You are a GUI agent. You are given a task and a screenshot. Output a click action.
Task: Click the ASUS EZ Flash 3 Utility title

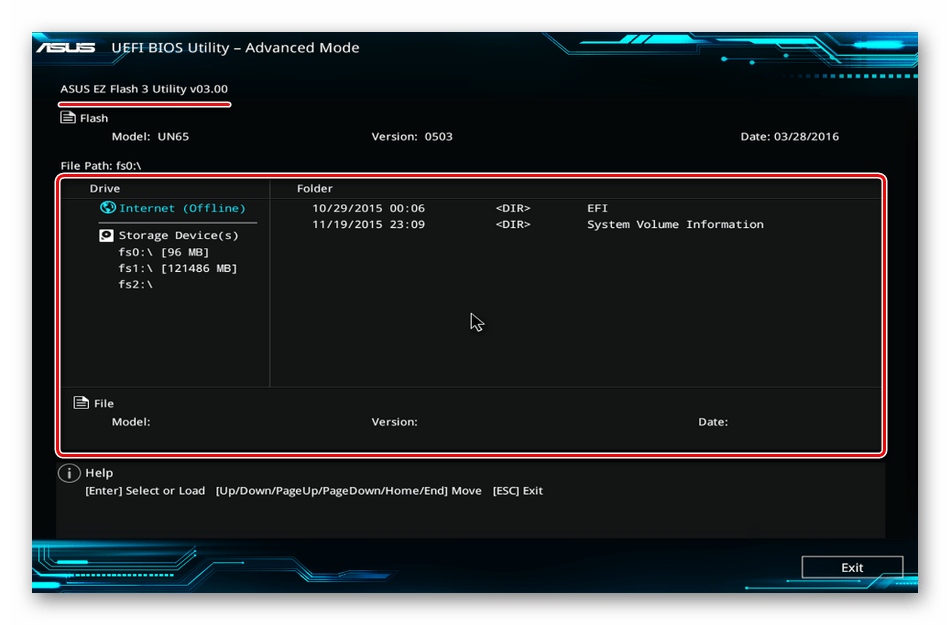[144, 89]
